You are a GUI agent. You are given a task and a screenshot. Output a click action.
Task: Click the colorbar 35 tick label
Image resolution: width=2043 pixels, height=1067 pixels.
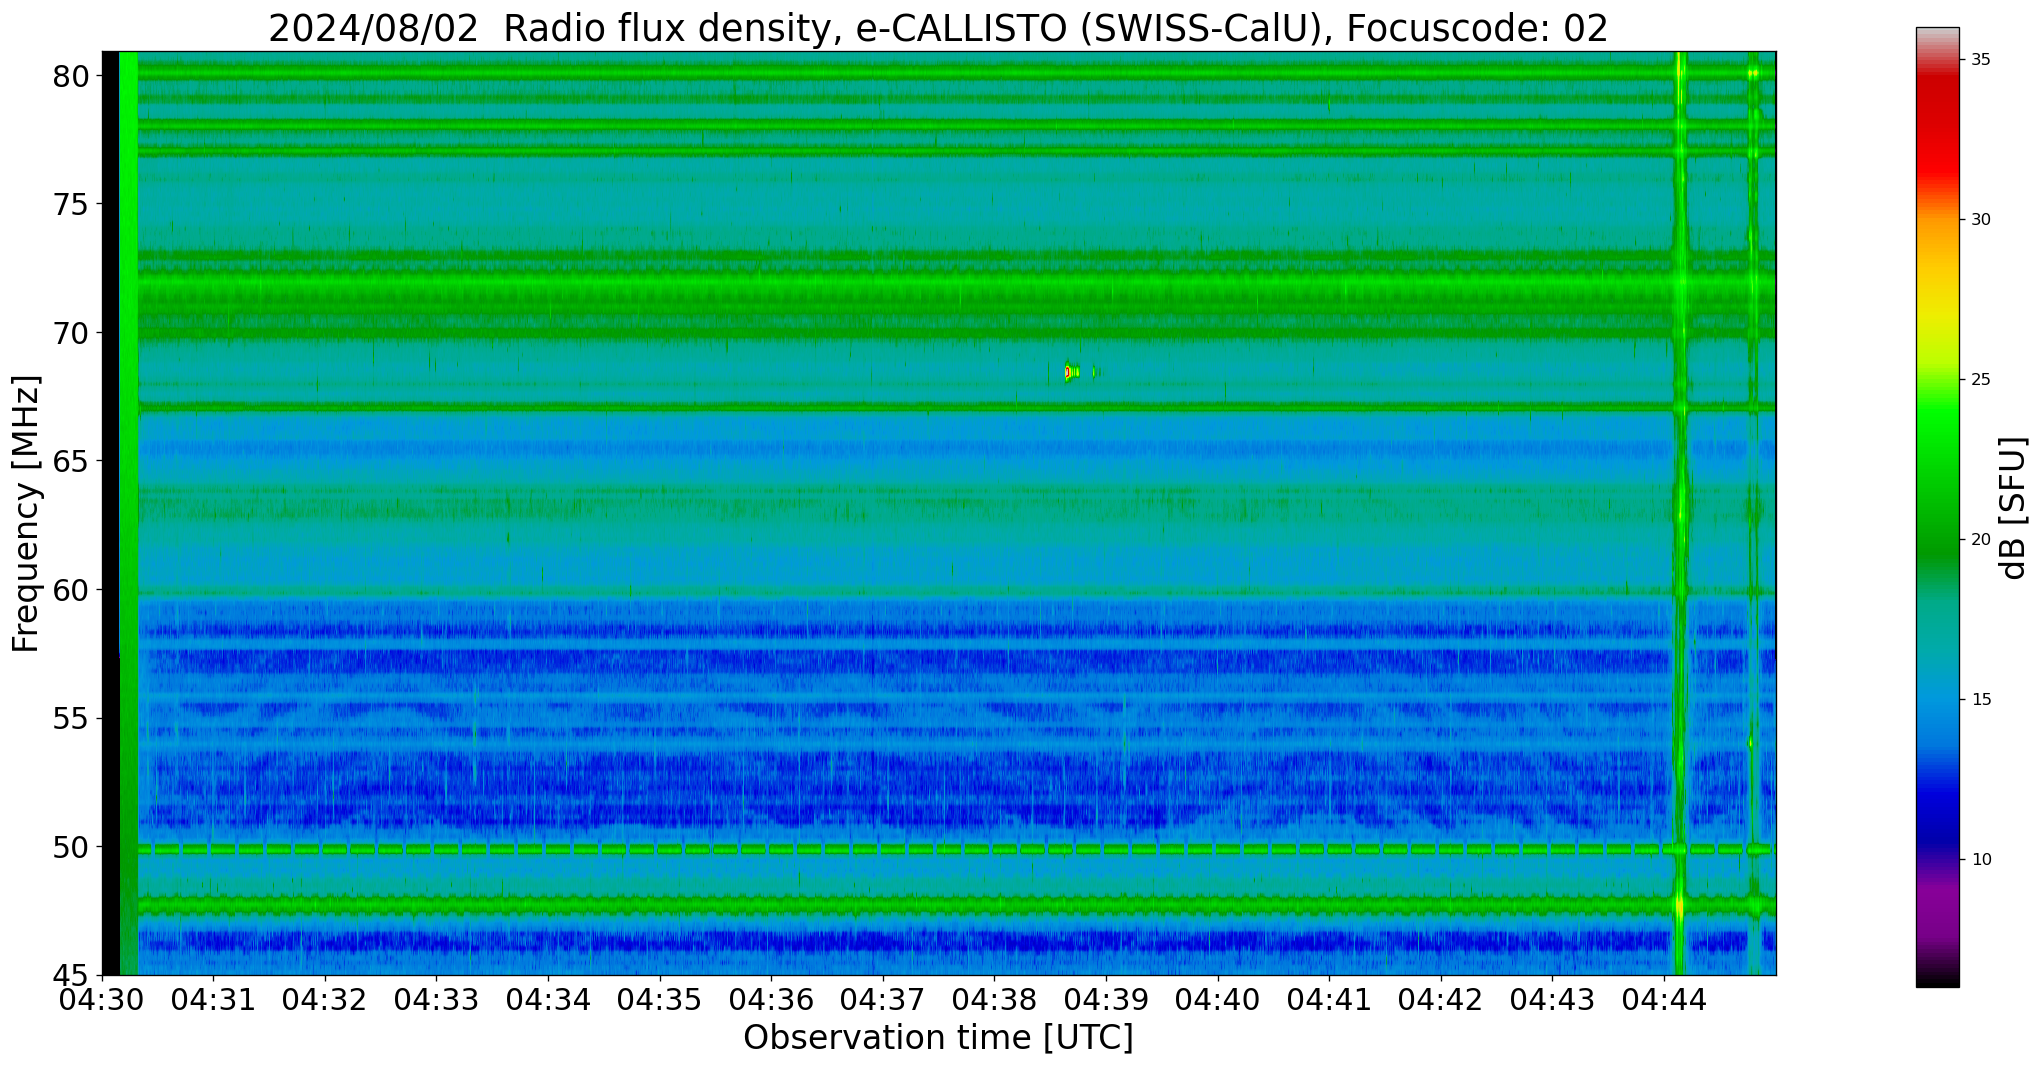click(x=1981, y=60)
